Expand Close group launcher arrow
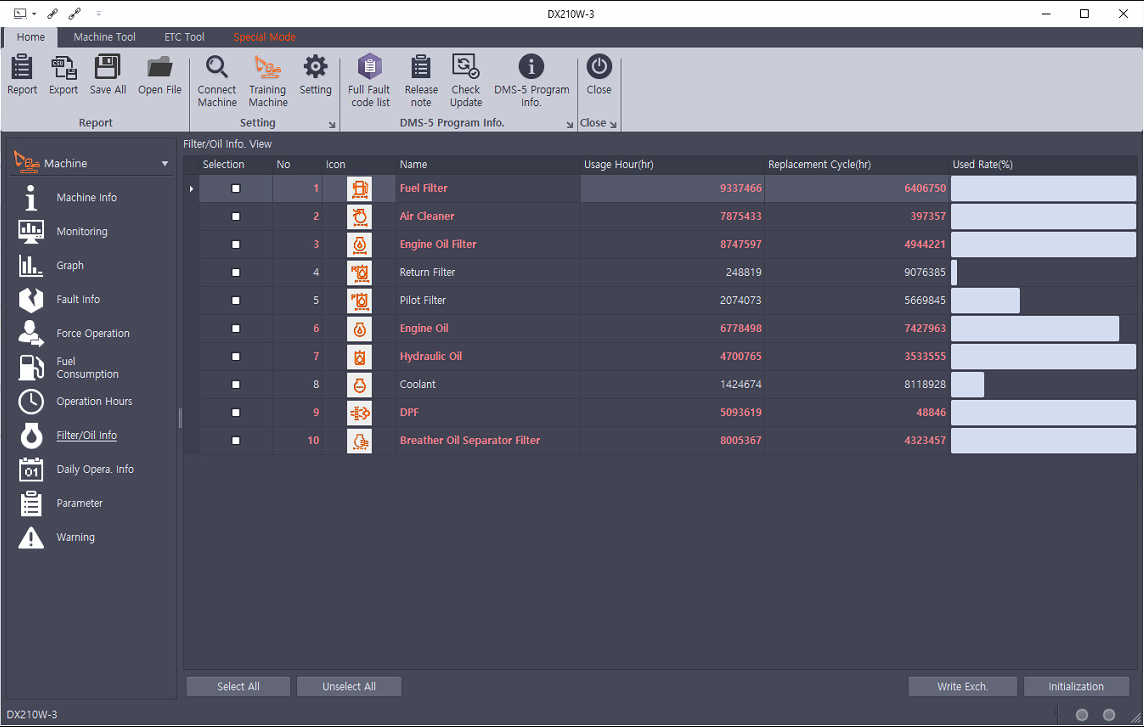The width and height of the screenshot is (1144, 727). pos(614,125)
